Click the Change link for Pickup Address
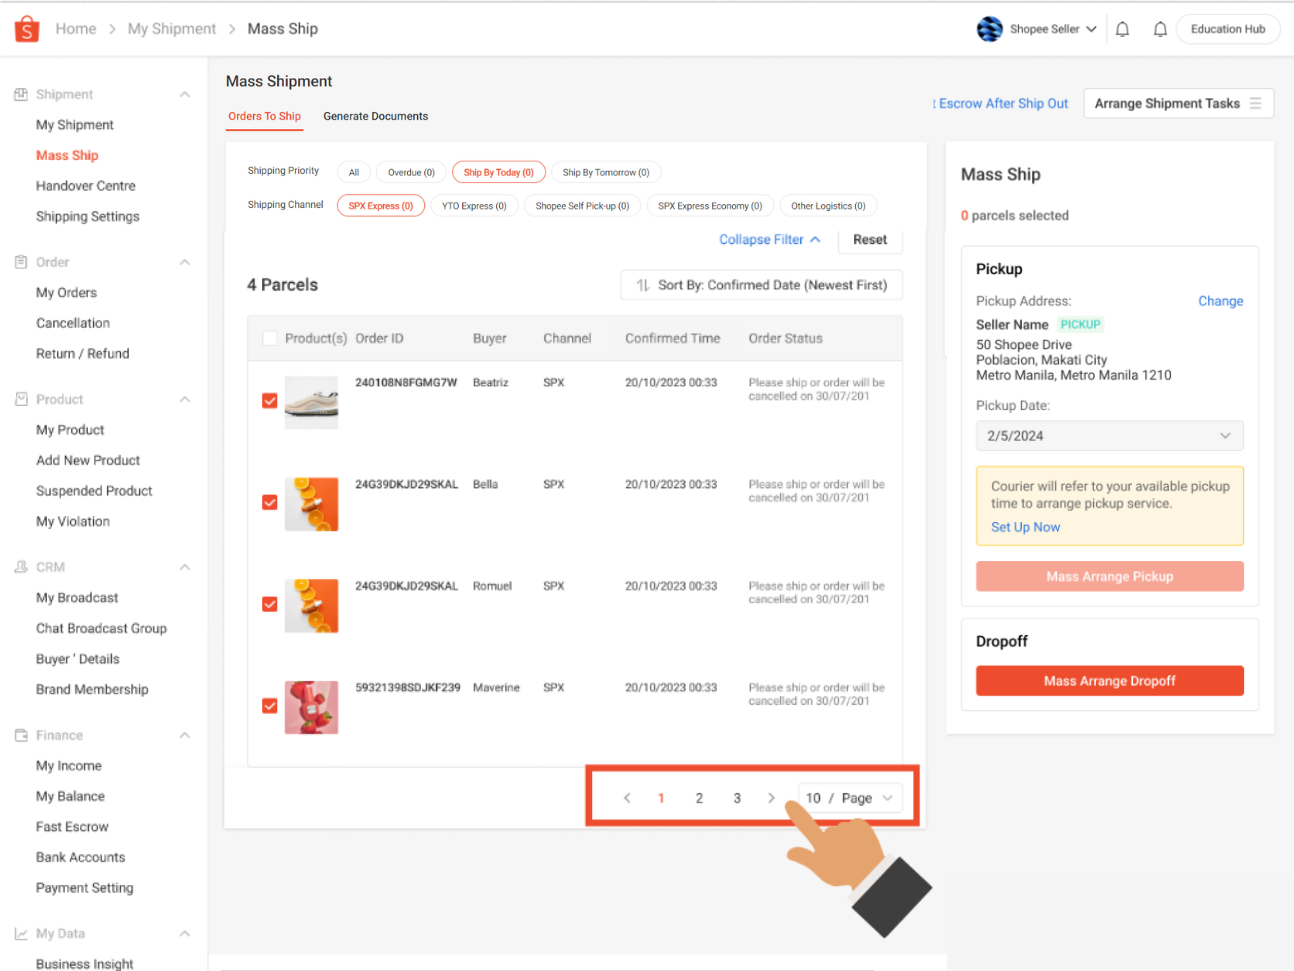Image resolution: width=1294 pixels, height=971 pixels. pyautogui.click(x=1220, y=300)
